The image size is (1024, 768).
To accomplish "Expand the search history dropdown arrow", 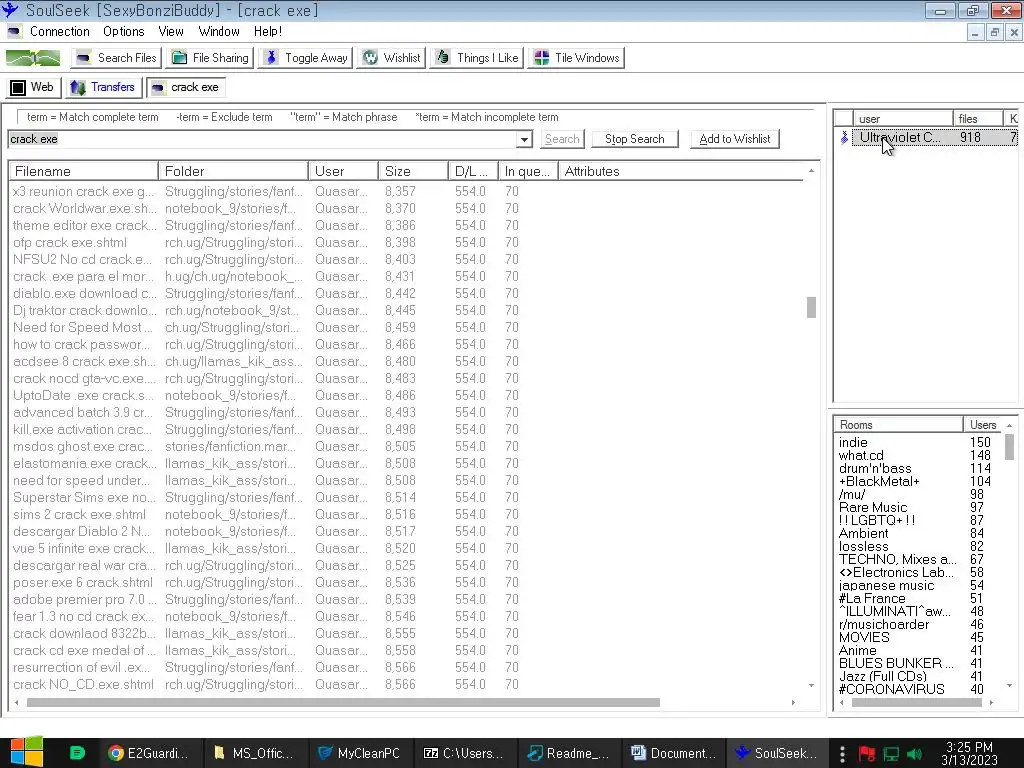I will (524, 139).
